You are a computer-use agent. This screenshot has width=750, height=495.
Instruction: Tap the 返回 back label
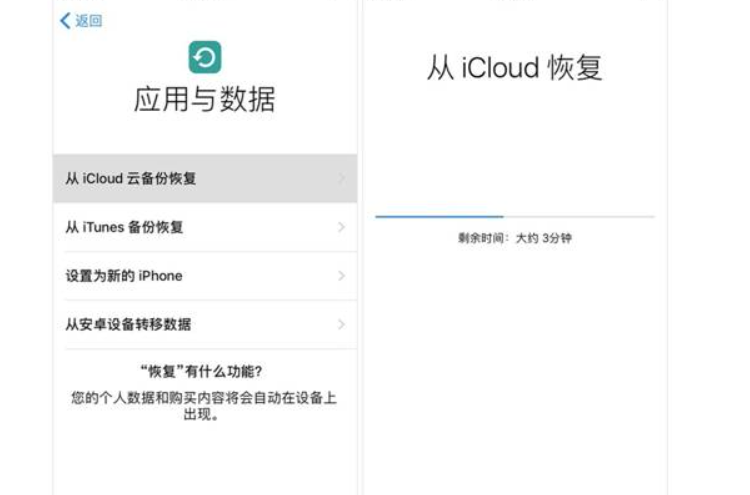coord(89,21)
